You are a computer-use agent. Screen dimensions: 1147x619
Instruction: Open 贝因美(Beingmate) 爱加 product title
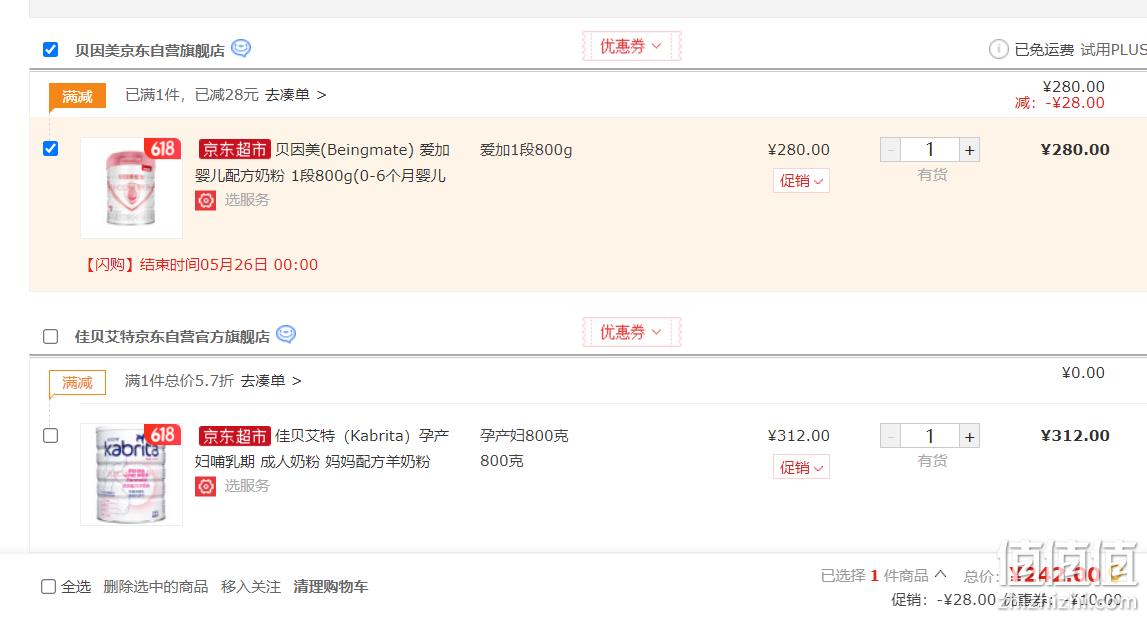click(x=323, y=162)
